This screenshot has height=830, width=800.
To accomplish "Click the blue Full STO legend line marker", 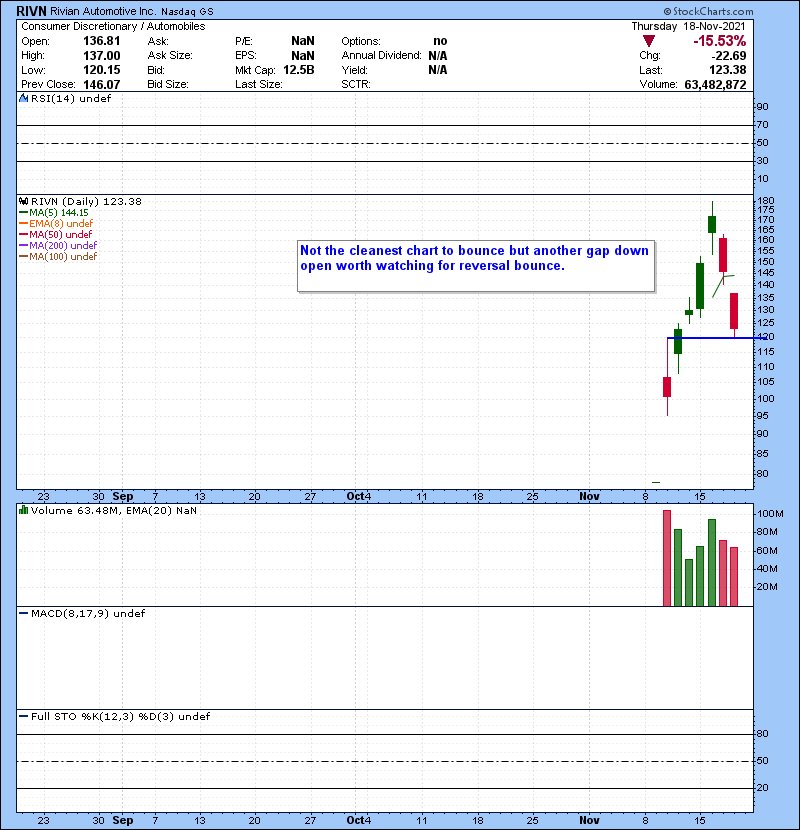I will 23,717.
